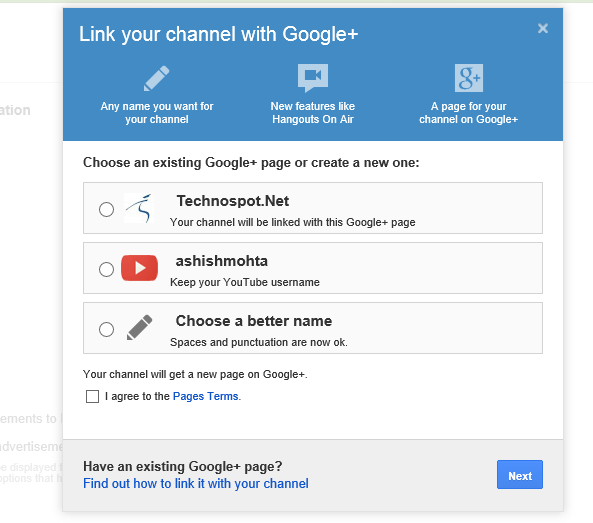The width and height of the screenshot is (593, 523).
Task: Click the 'Choose a better name' title text
Action: coord(254,321)
